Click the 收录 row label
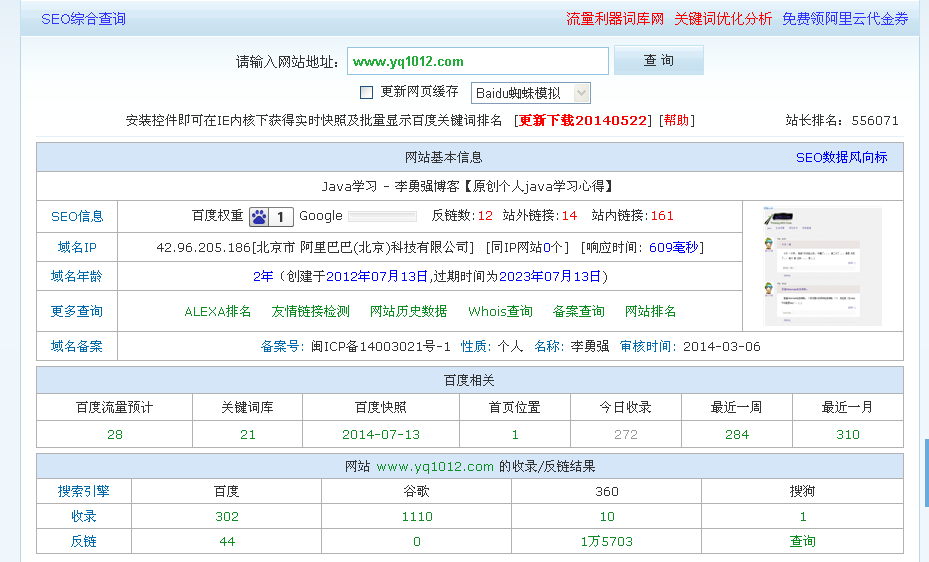This screenshot has width=929, height=562. 84,516
